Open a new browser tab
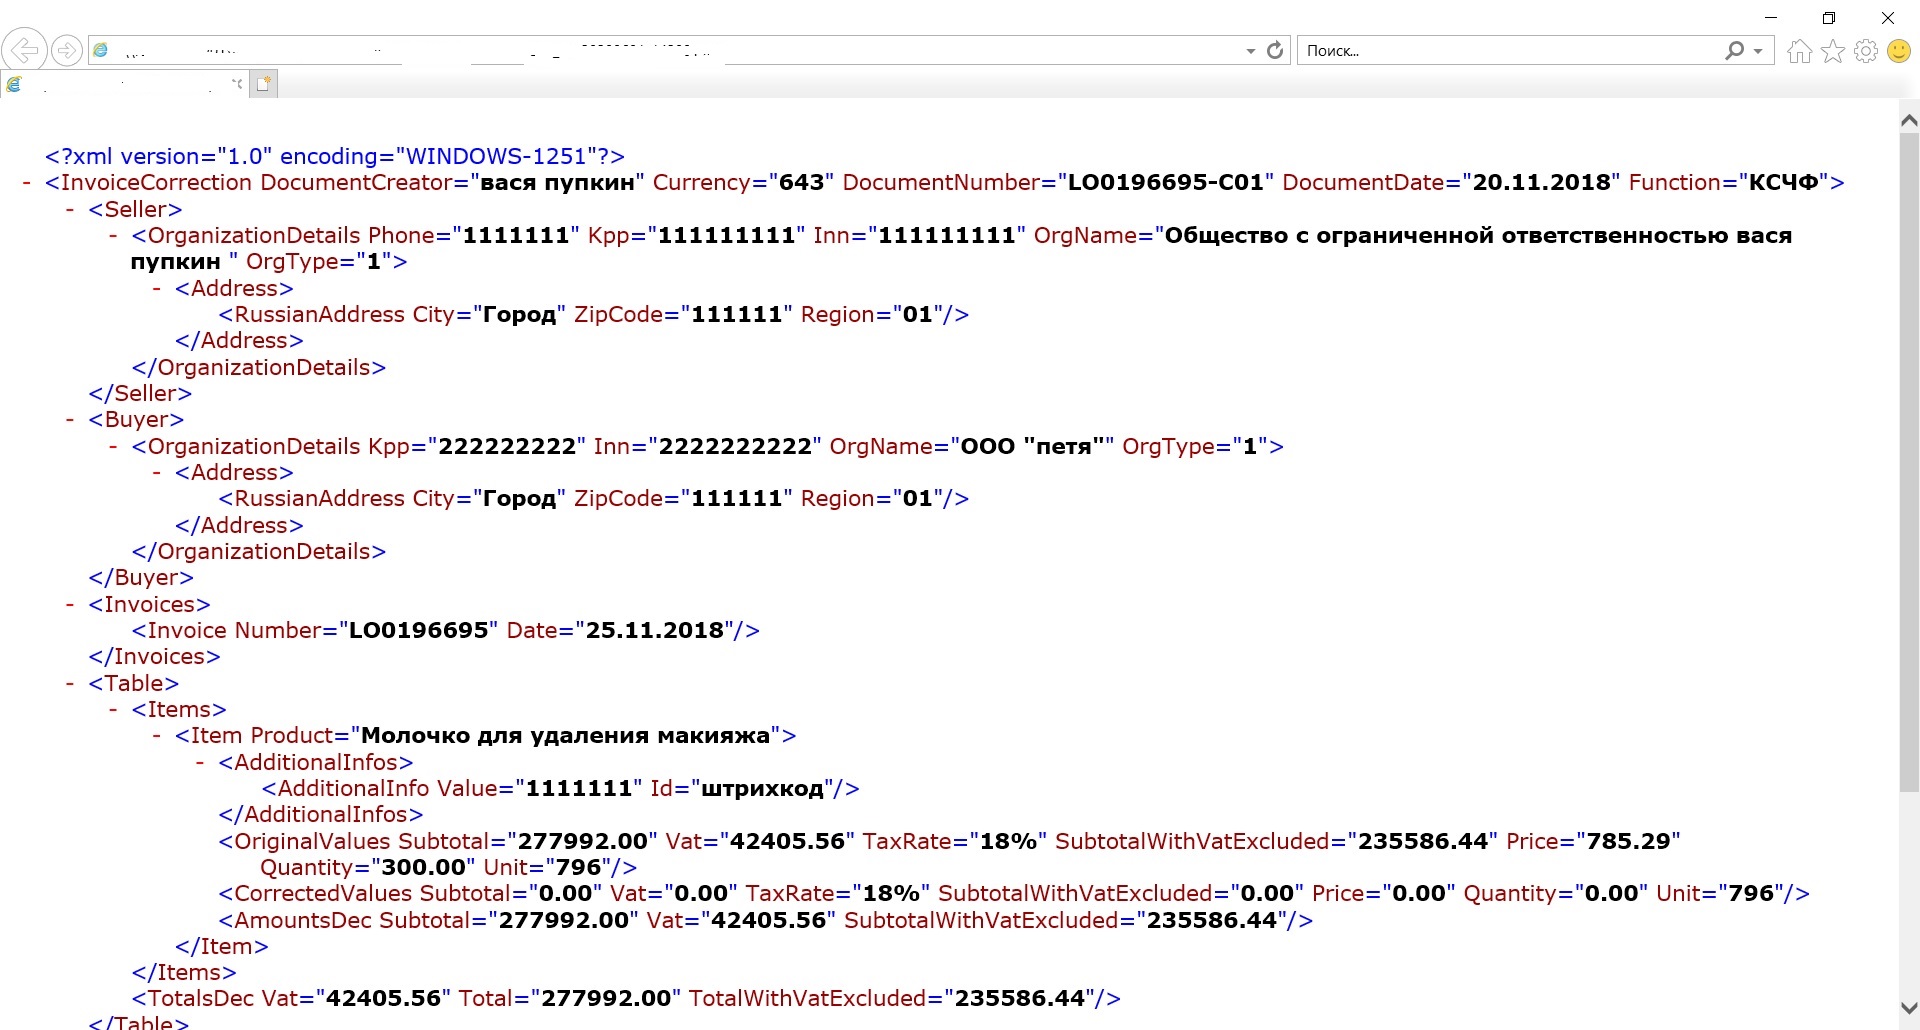Viewport: 1920px width, 1030px height. pos(262,84)
